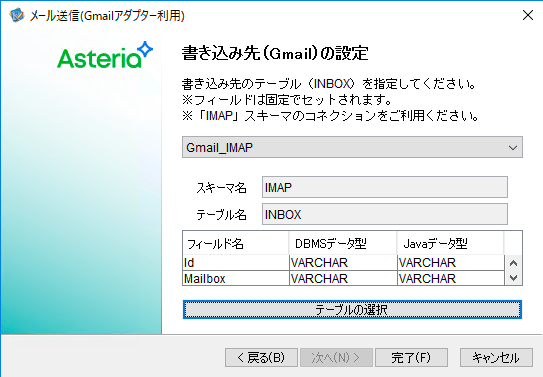Viewport: 543px width, 377px height.
Task: Finish the wizard with 完了(F)
Action: click(411, 357)
